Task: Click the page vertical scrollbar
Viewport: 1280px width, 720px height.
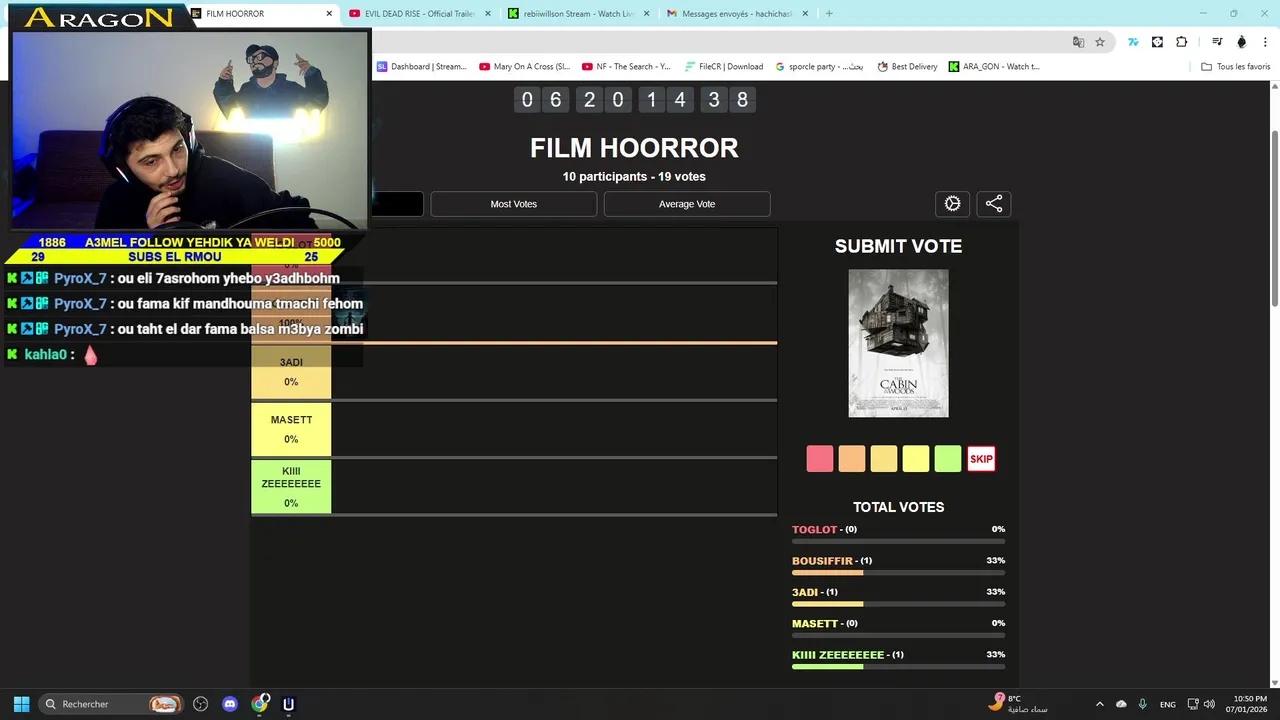Action: tap(1274, 218)
